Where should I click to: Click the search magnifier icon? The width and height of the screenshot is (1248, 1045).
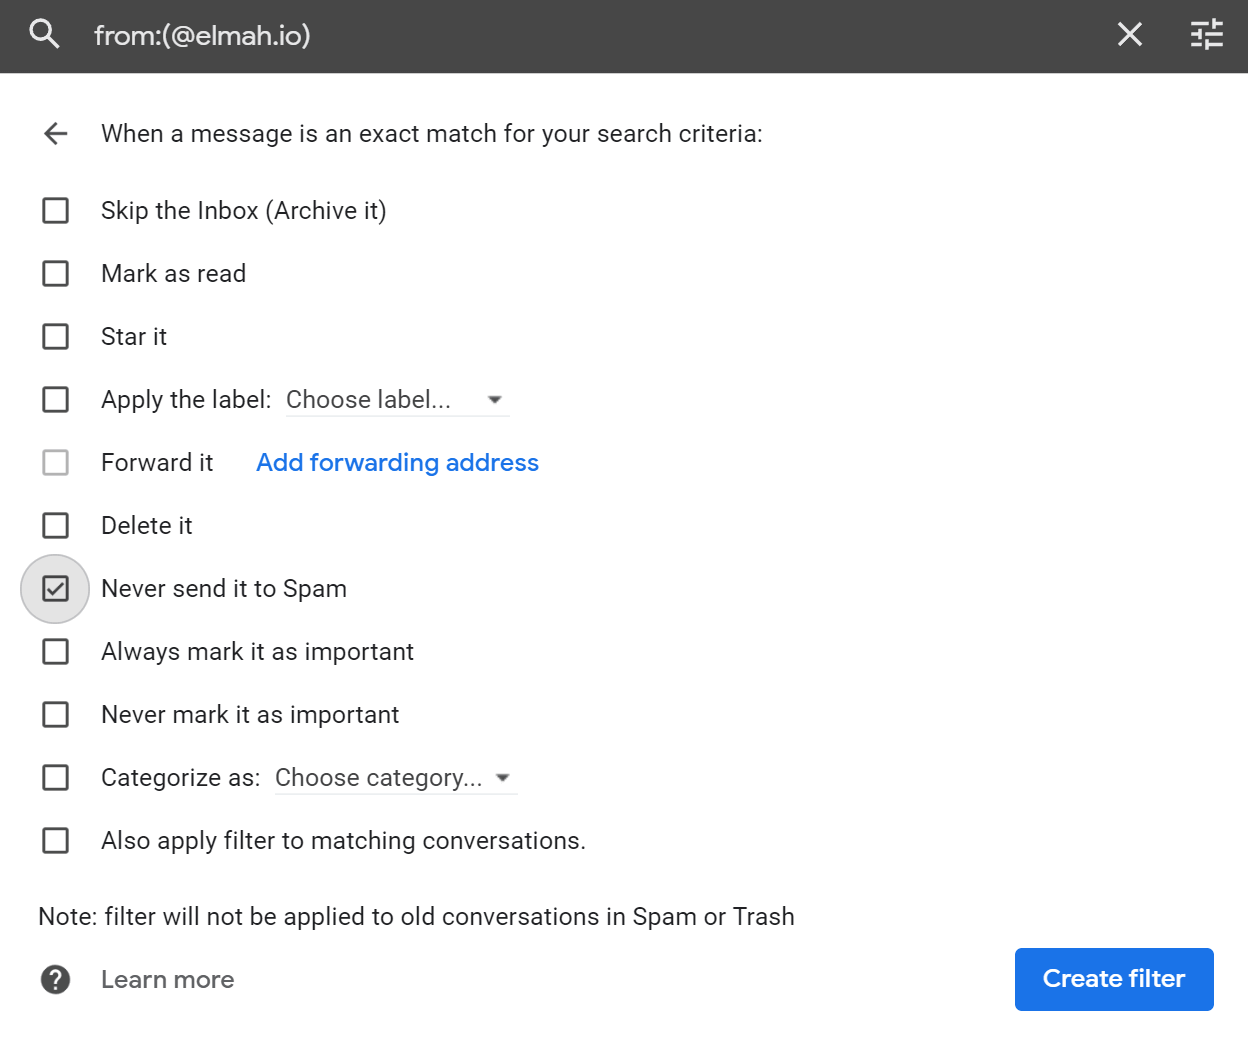[44, 34]
